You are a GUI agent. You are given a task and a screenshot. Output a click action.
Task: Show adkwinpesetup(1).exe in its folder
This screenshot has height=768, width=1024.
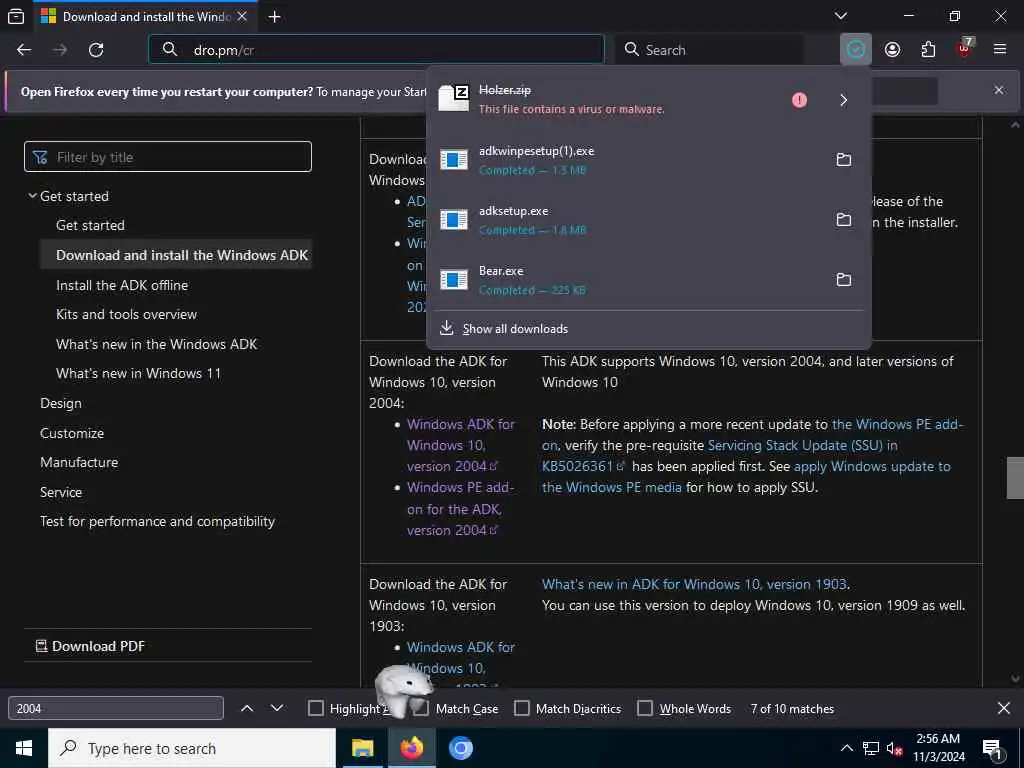coord(844,159)
